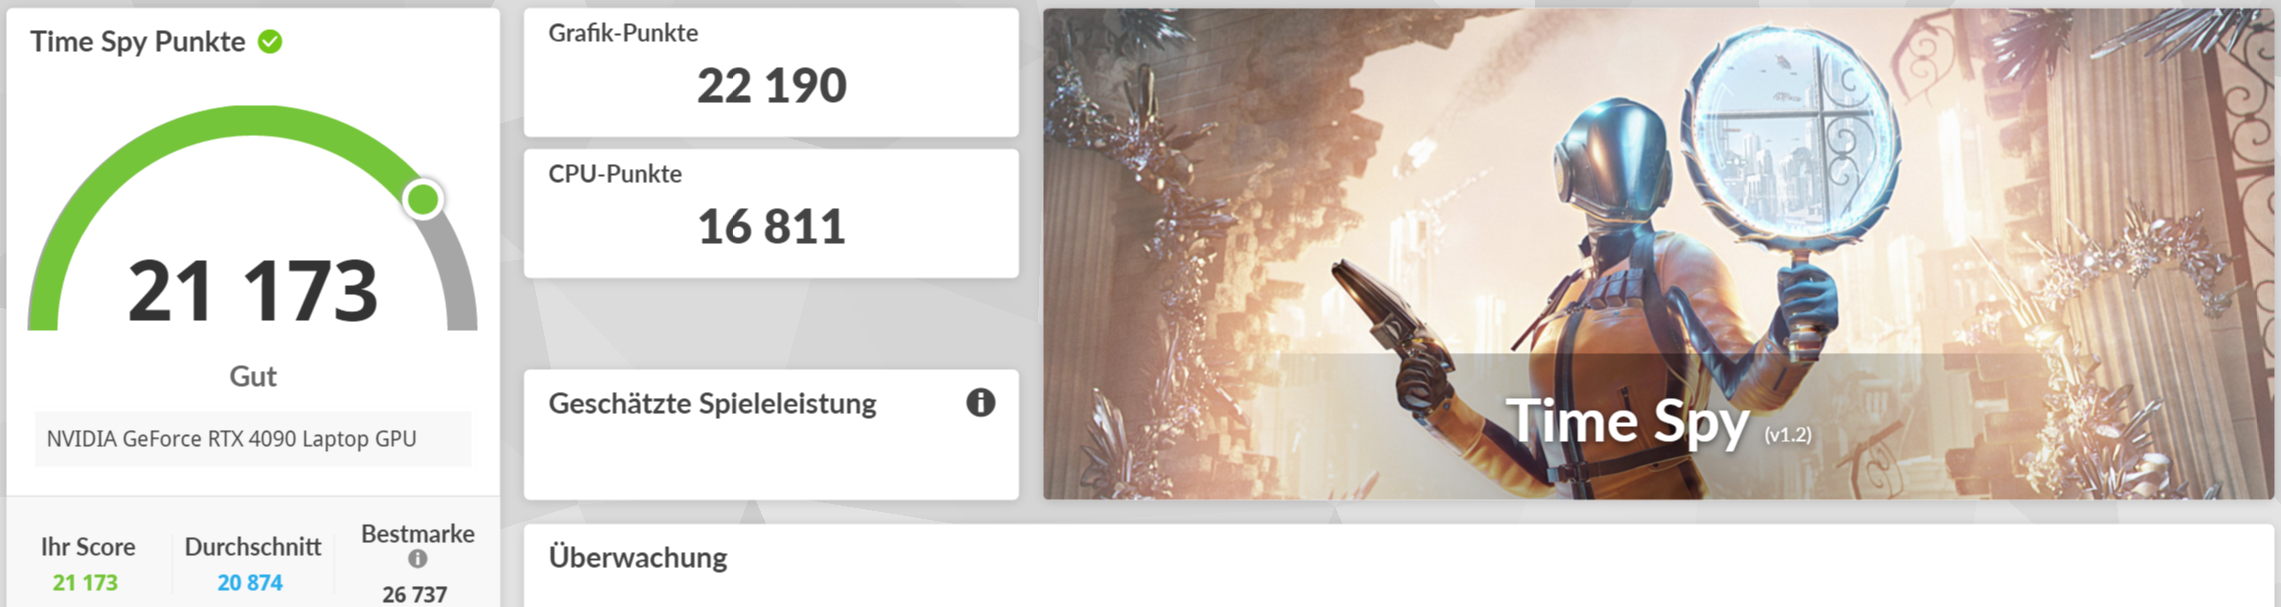
Task: Click the Time Spy Punkte heading
Action: click(138, 42)
